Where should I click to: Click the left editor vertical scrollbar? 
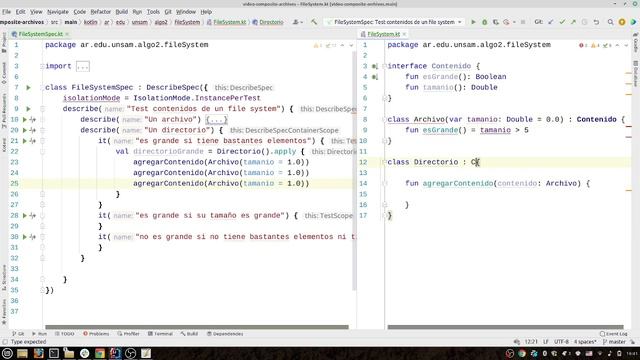click(353, 171)
